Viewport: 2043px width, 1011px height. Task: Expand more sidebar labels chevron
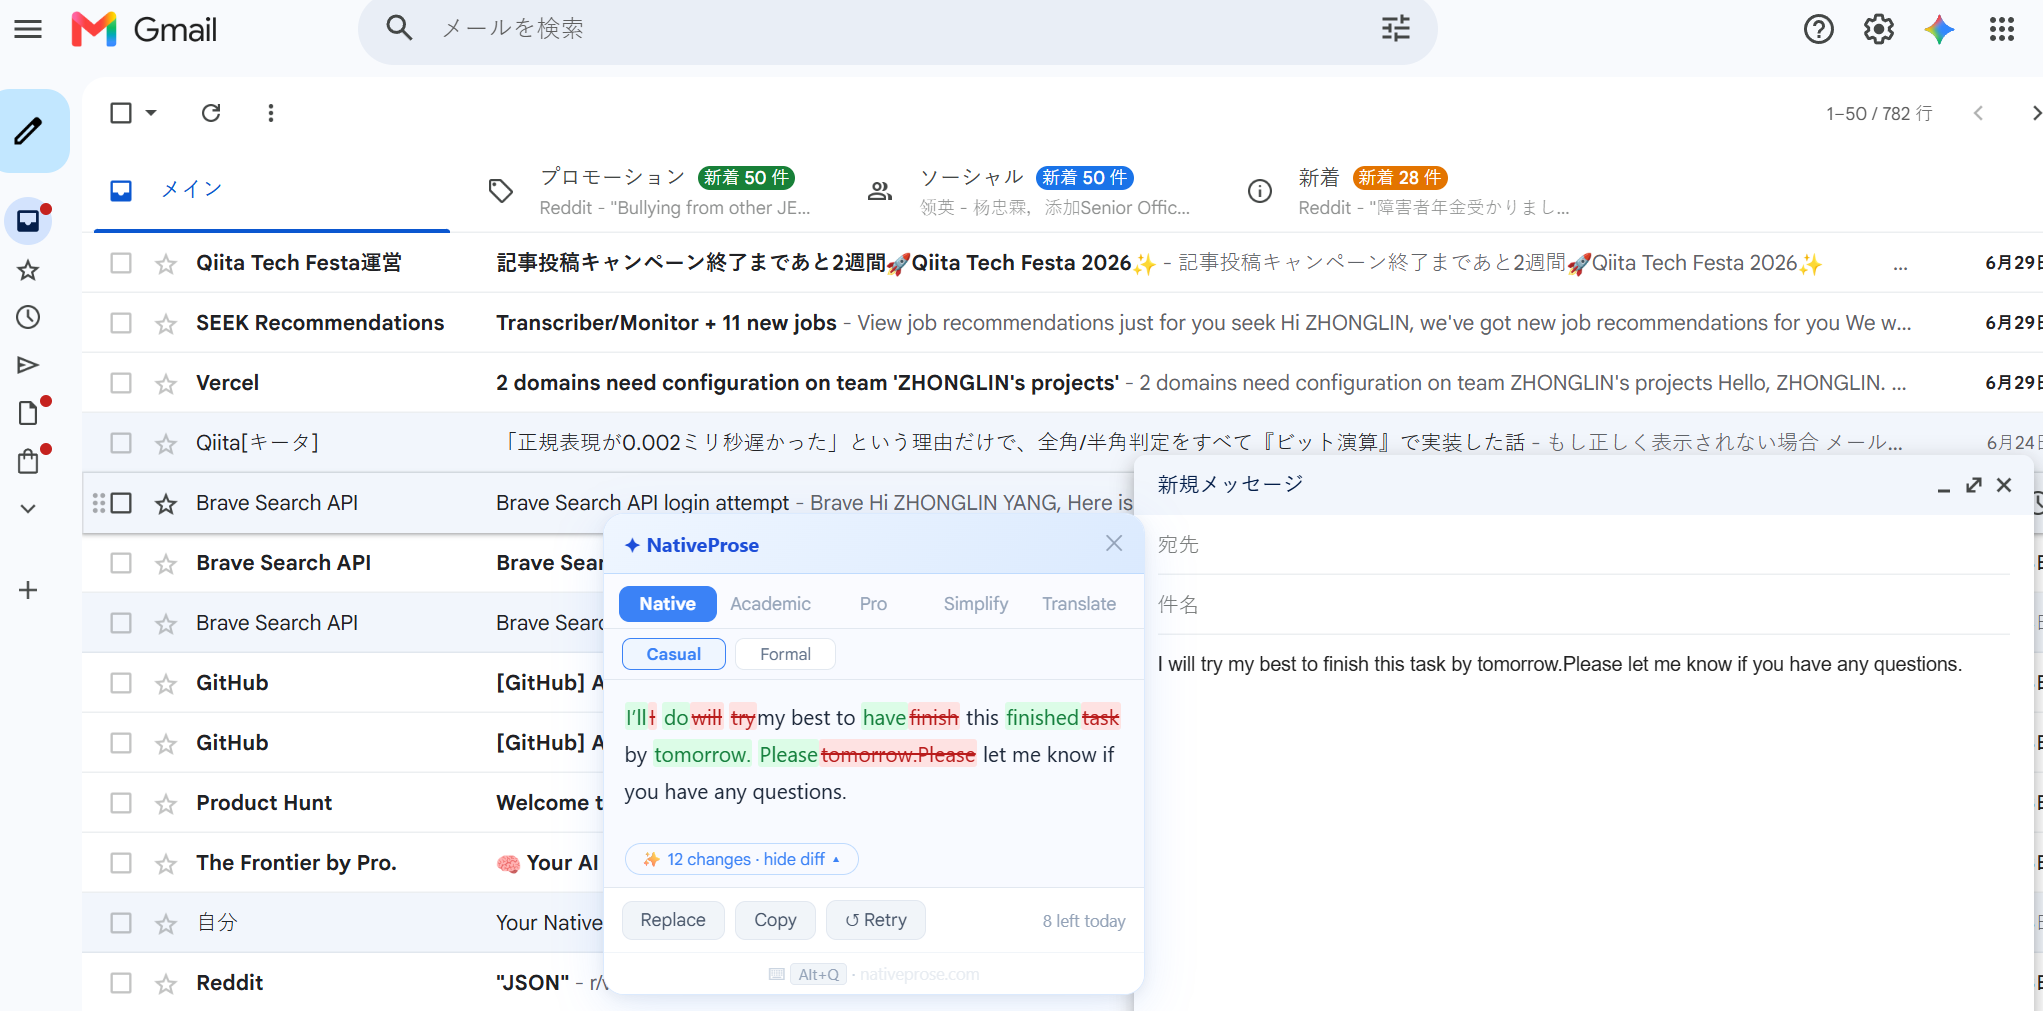[x=28, y=508]
